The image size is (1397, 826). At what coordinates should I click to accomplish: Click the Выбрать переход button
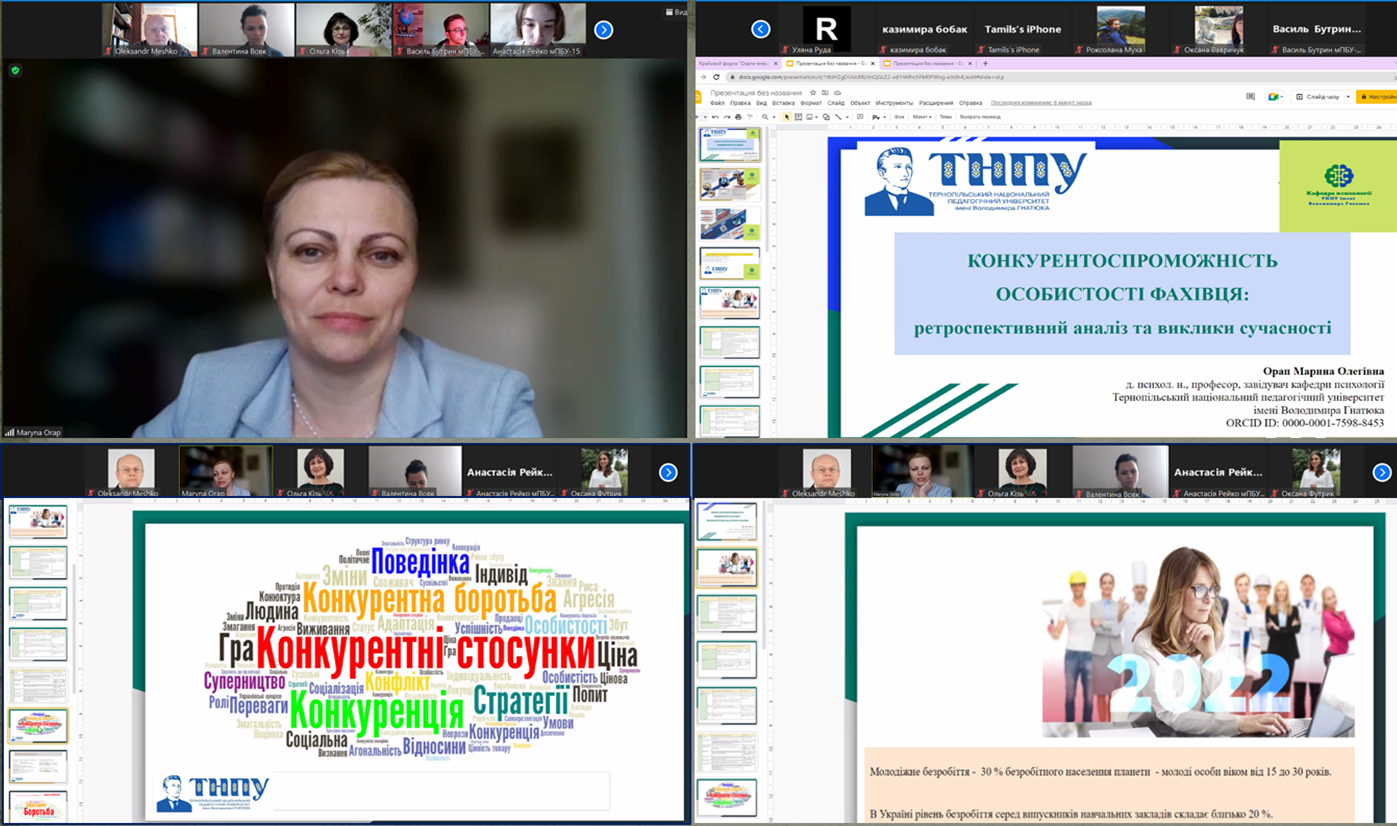[979, 117]
